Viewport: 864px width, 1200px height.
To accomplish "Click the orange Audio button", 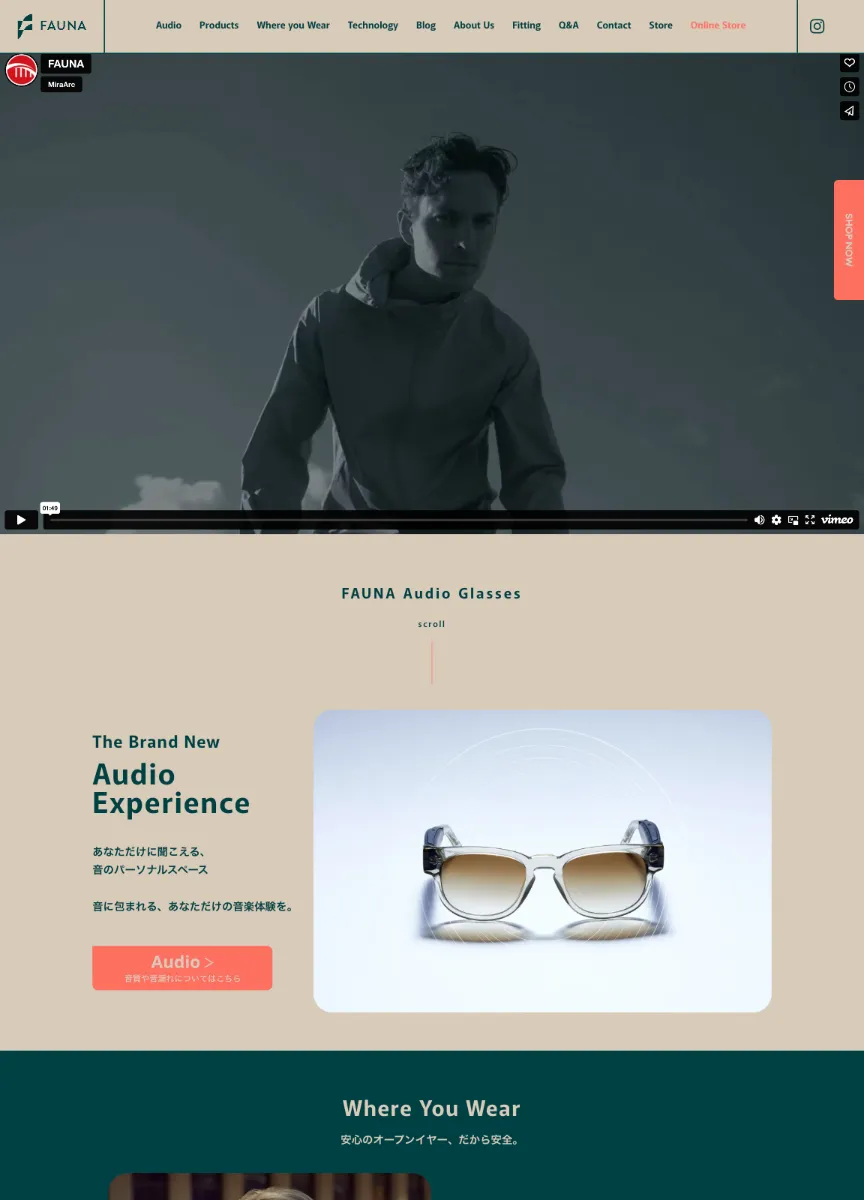I will 182,968.
